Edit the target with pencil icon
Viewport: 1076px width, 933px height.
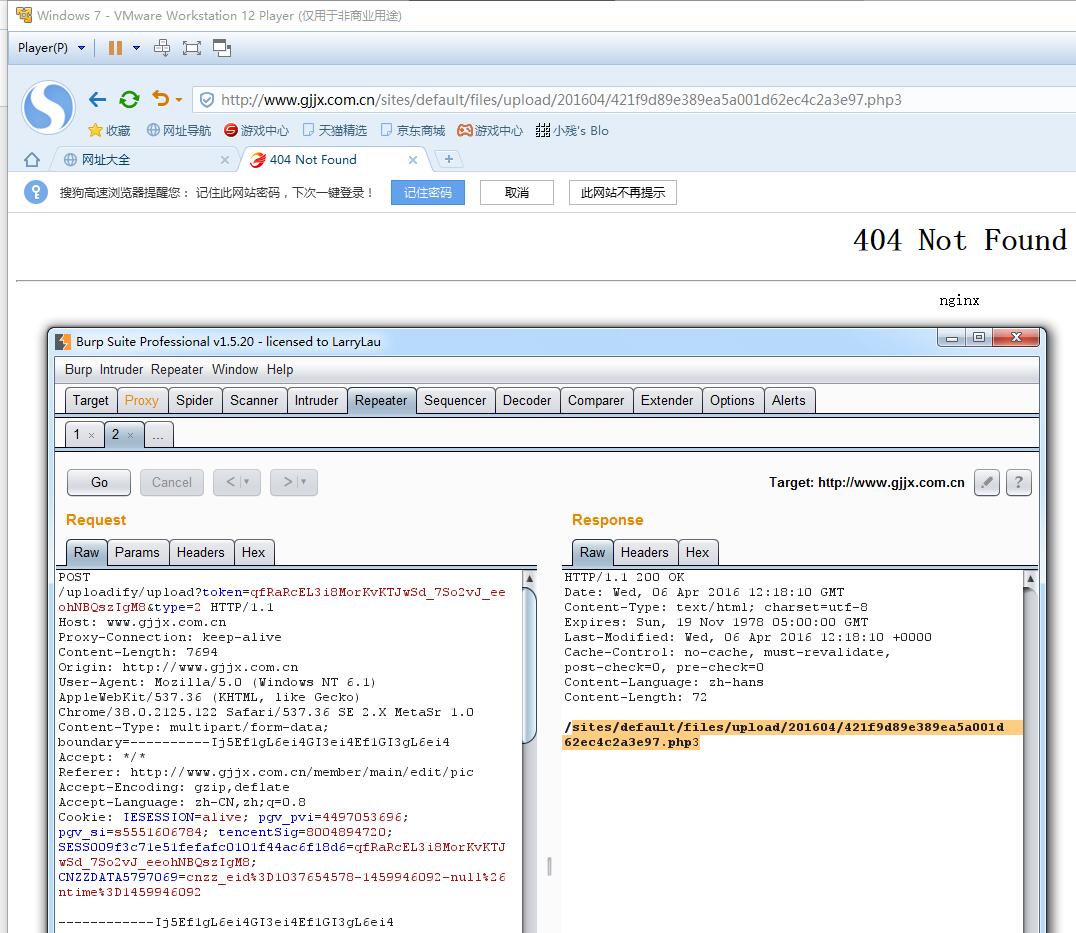tap(987, 482)
